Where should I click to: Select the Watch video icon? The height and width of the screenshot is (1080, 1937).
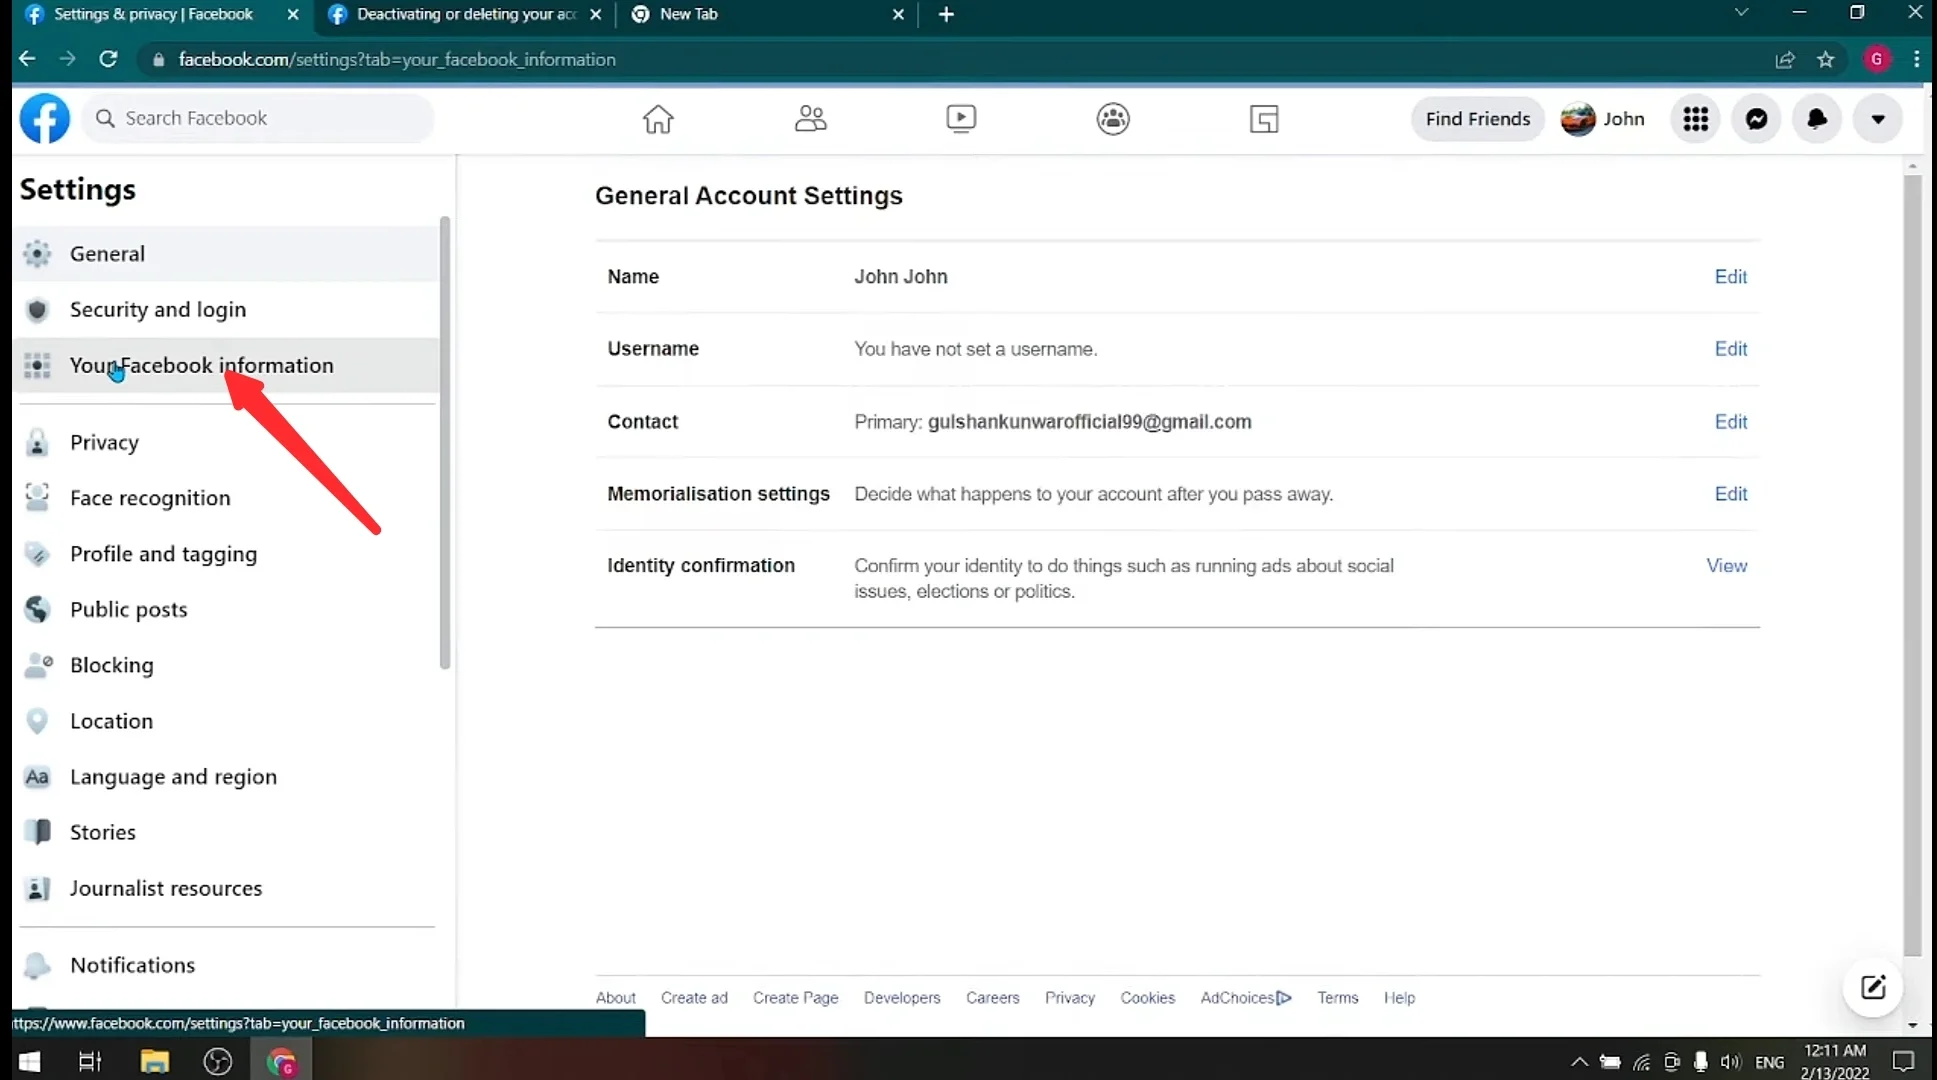[961, 118]
